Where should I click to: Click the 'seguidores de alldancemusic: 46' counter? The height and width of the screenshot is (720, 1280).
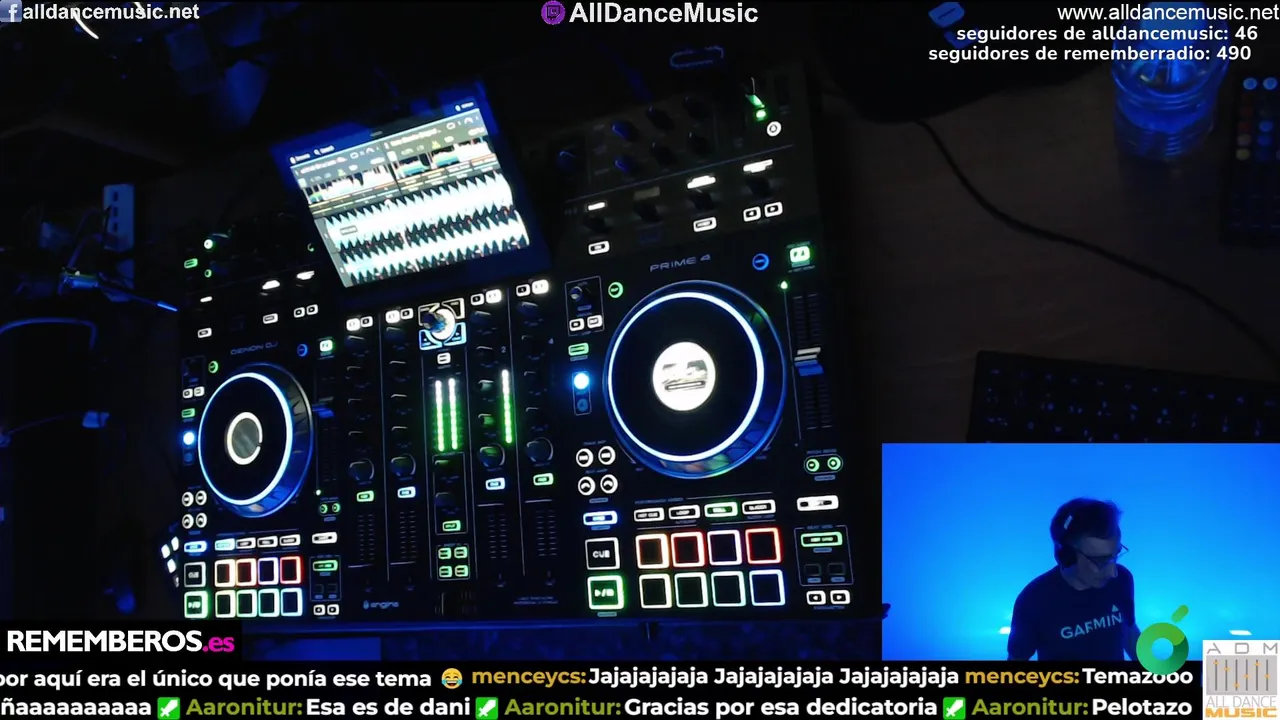point(1106,34)
